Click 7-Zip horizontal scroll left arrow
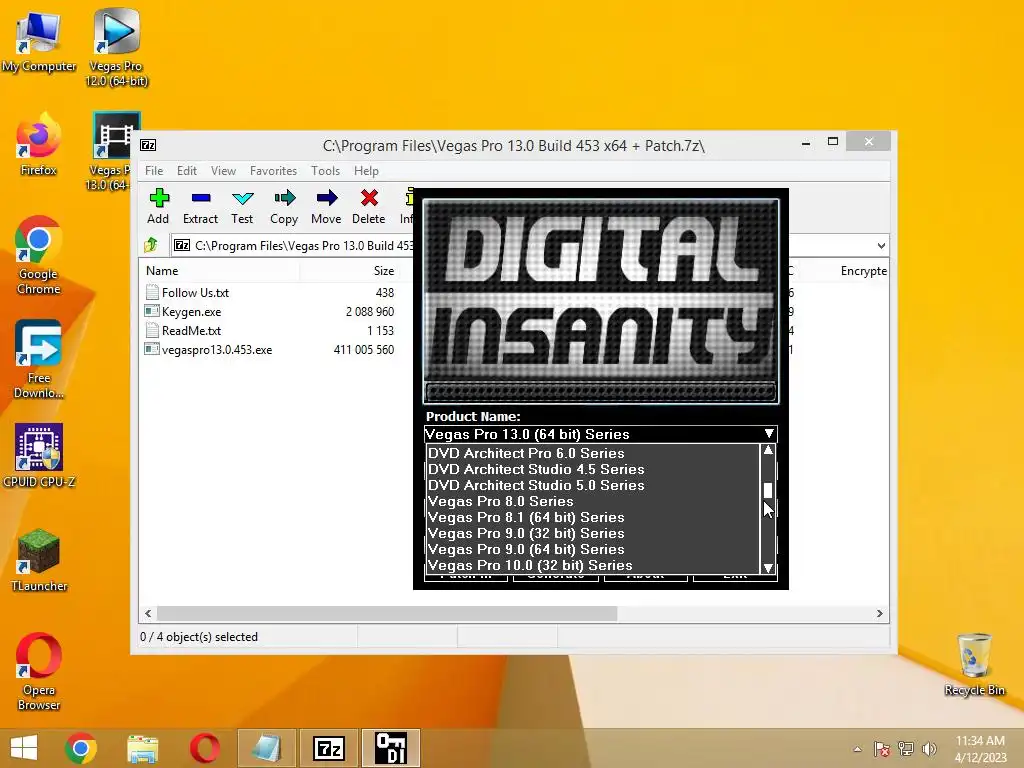 148,613
